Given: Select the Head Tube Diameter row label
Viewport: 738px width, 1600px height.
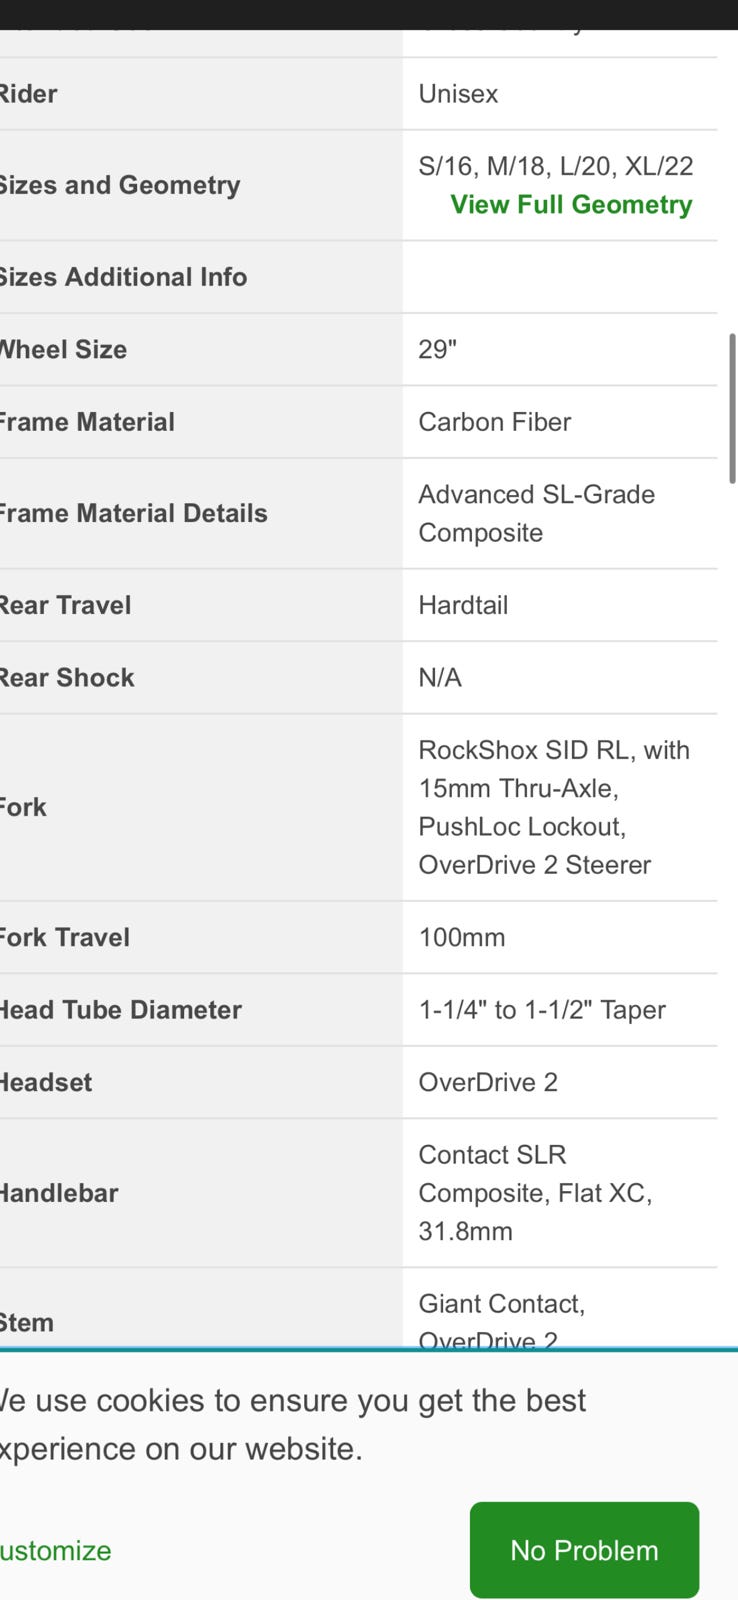Looking at the screenshot, I should (x=120, y=1010).
